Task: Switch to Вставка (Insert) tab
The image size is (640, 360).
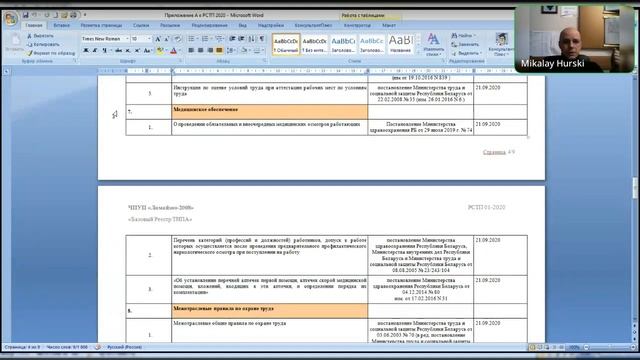Action: click(x=62, y=25)
